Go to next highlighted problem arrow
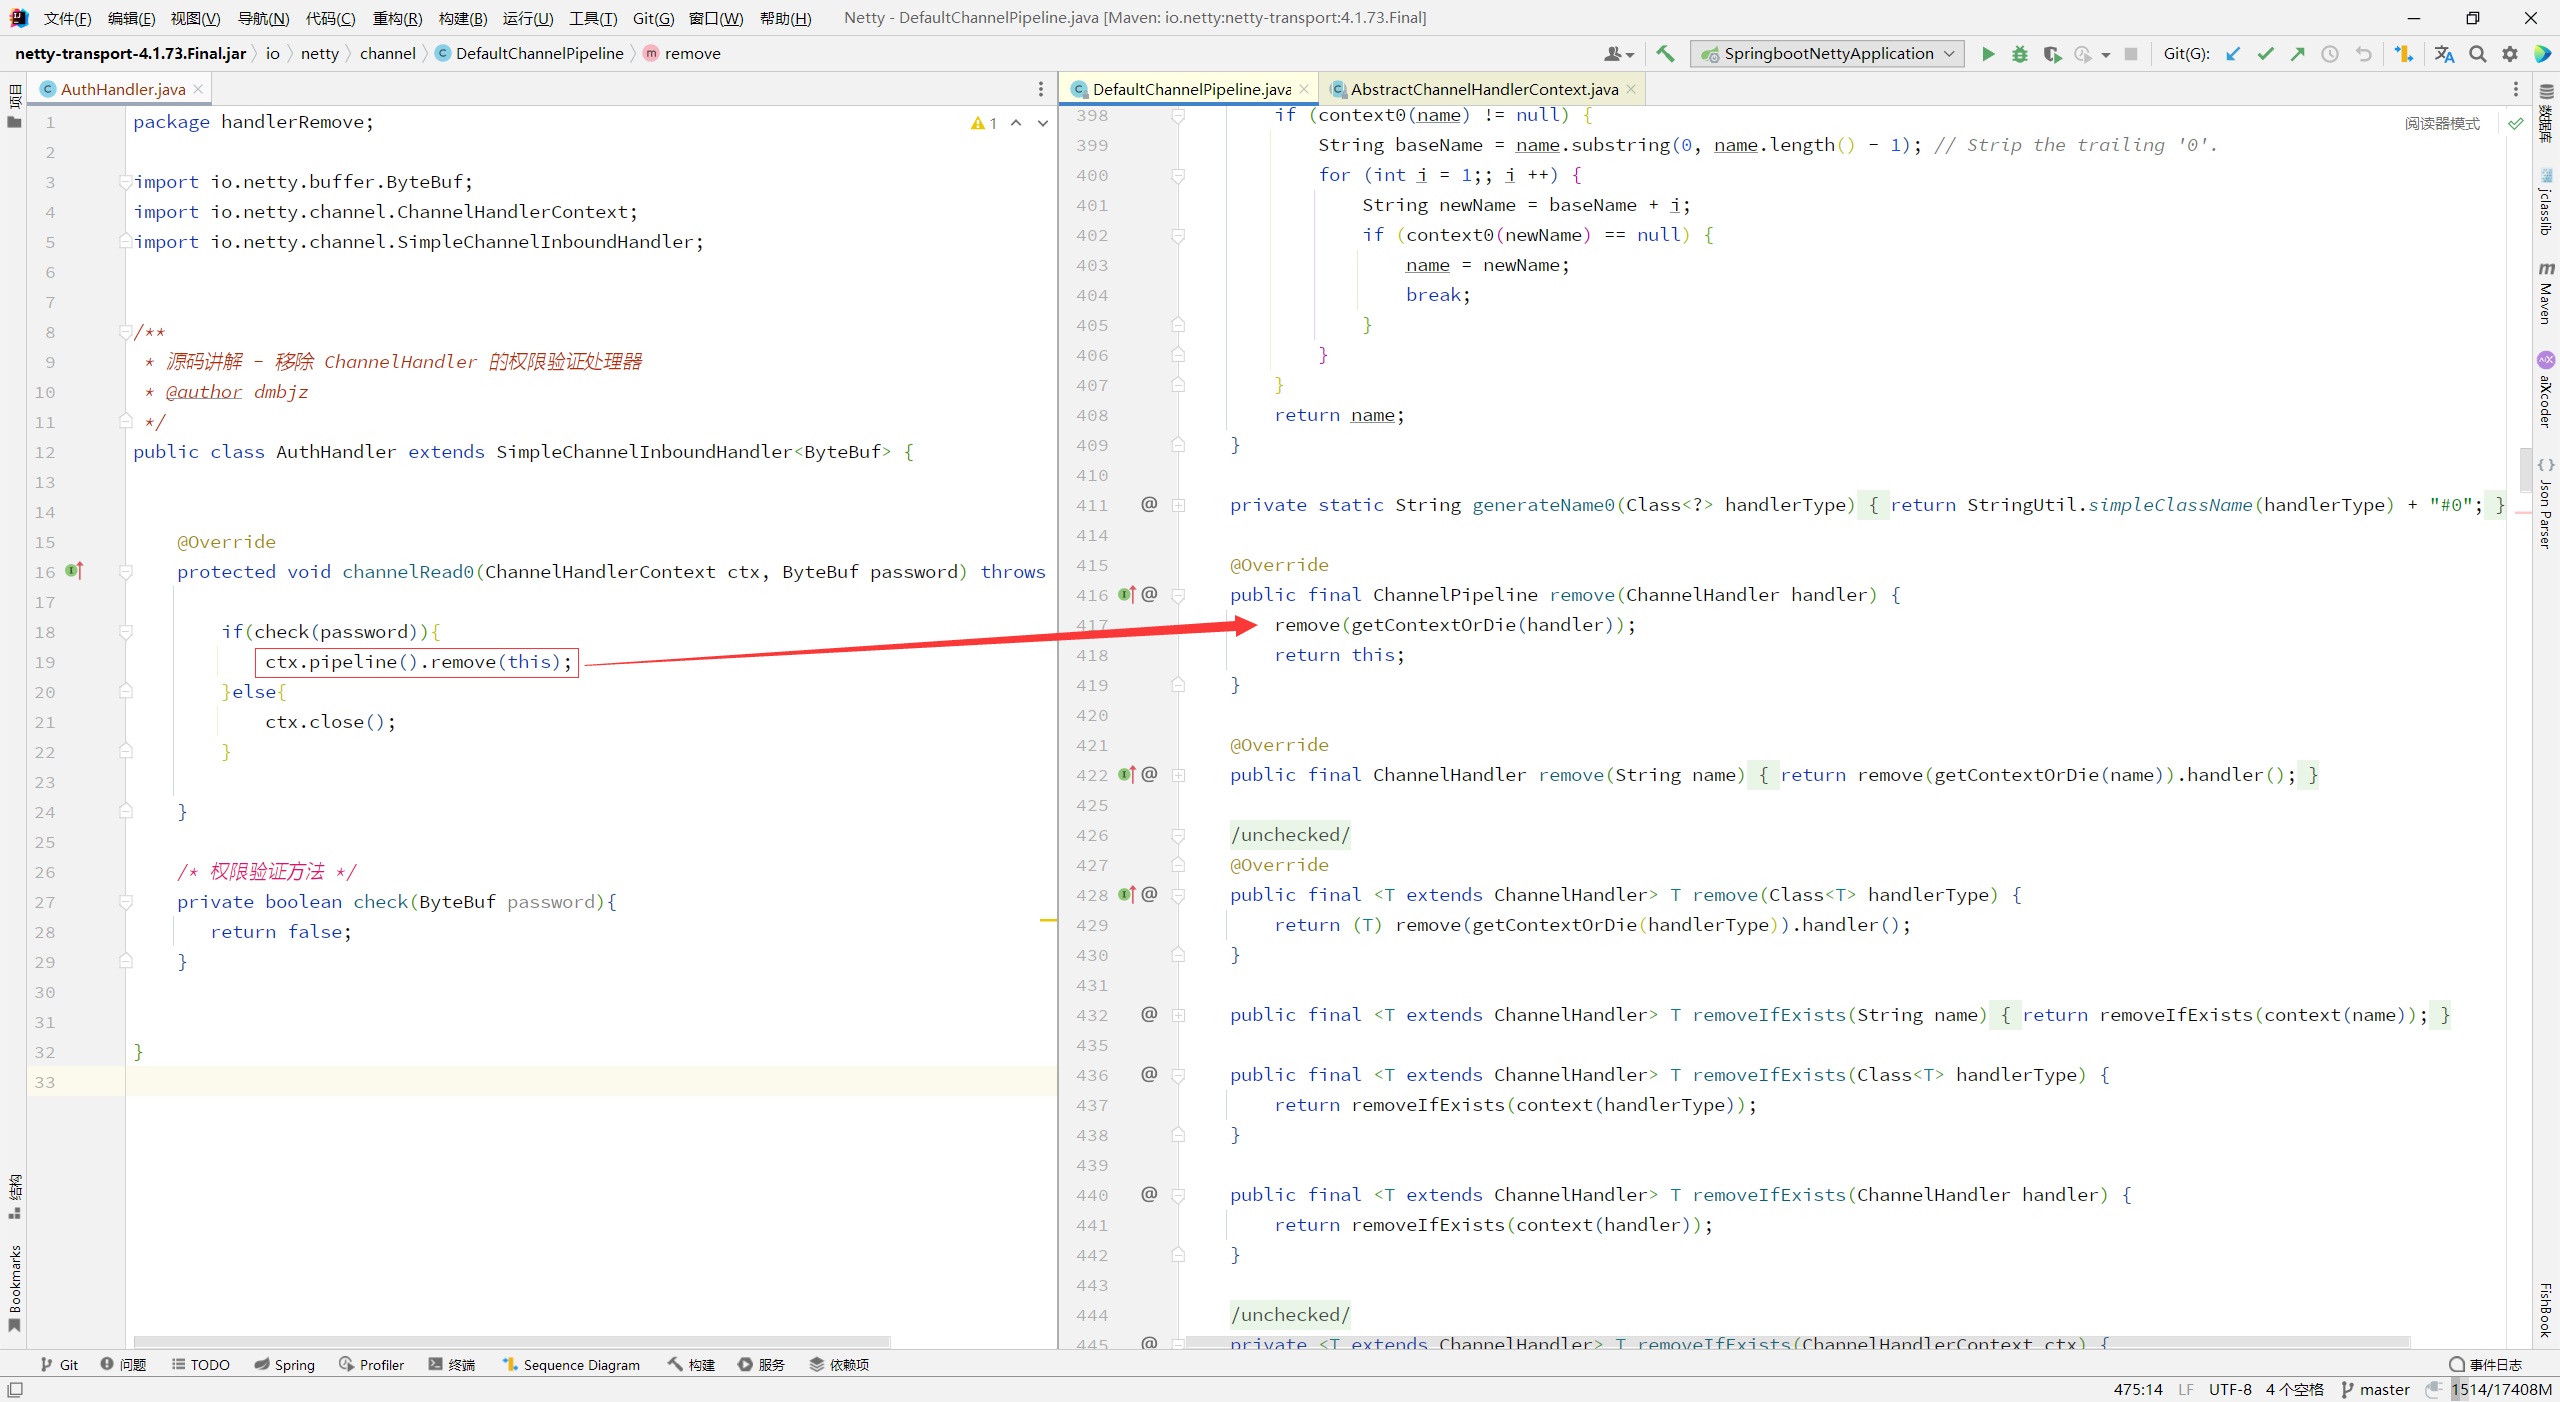This screenshot has width=2560, height=1402. tap(1043, 123)
